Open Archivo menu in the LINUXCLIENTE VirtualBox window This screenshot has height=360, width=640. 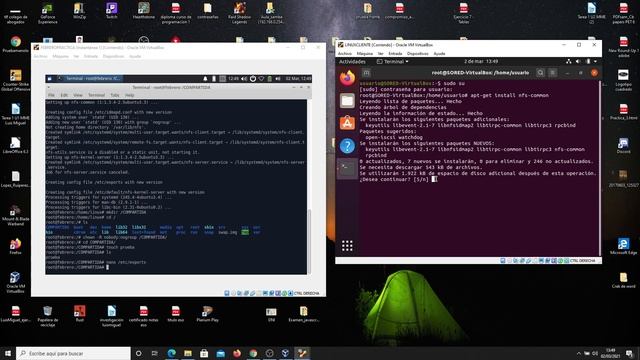[x=344, y=53]
